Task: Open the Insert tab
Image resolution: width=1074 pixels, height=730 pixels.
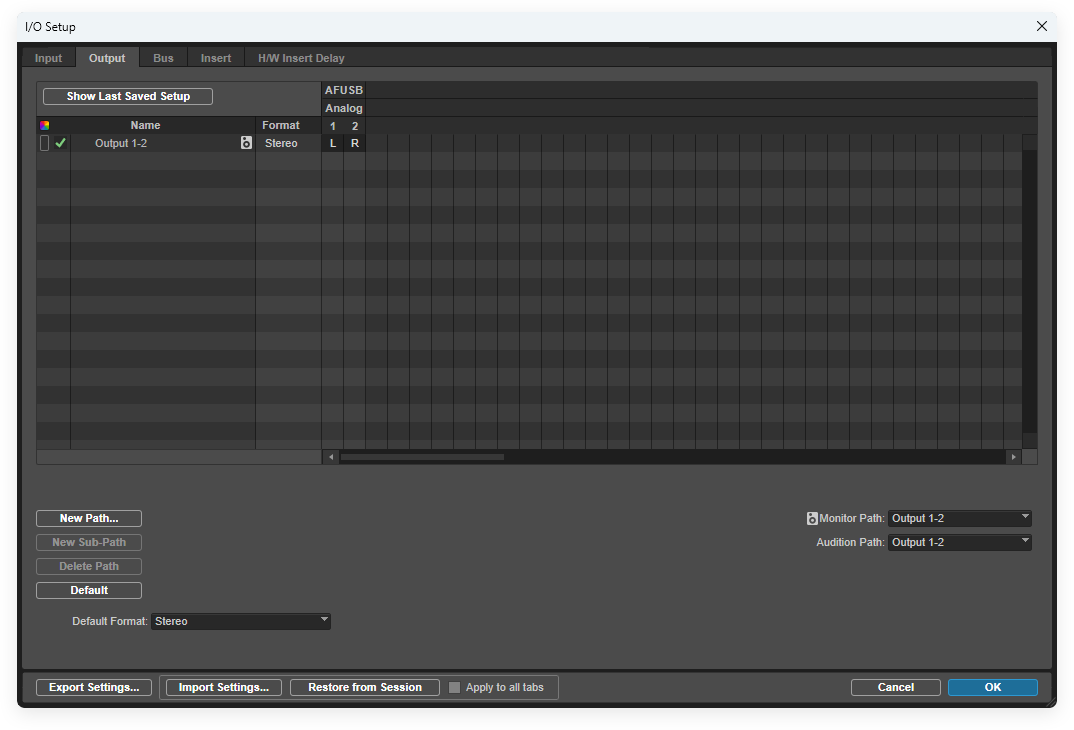Action: (216, 58)
